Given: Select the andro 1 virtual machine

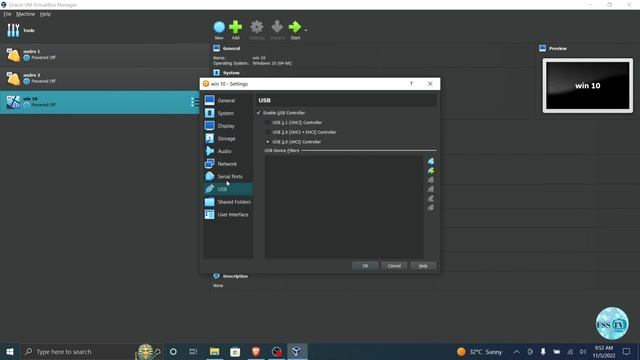Looking at the screenshot, I should [x=104, y=55].
